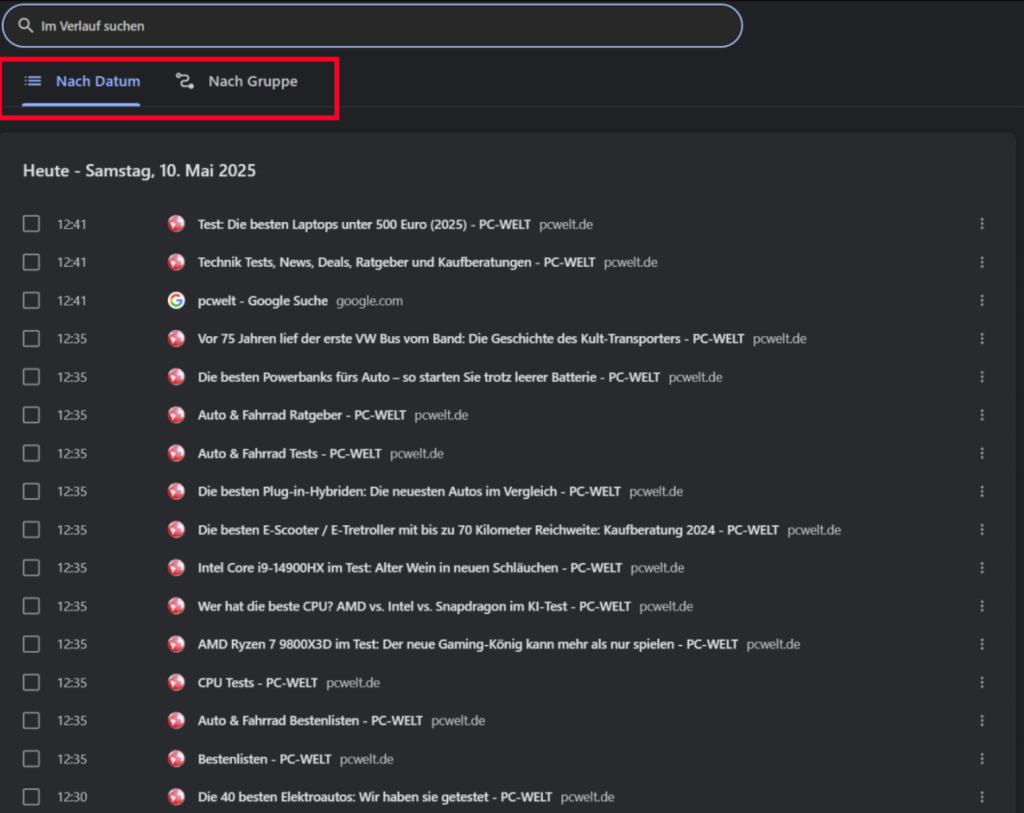Viewport: 1024px width, 813px height.
Task: Click into the Im Verlauf suchen field
Action: pyautogui.click(x=380, y=26)
